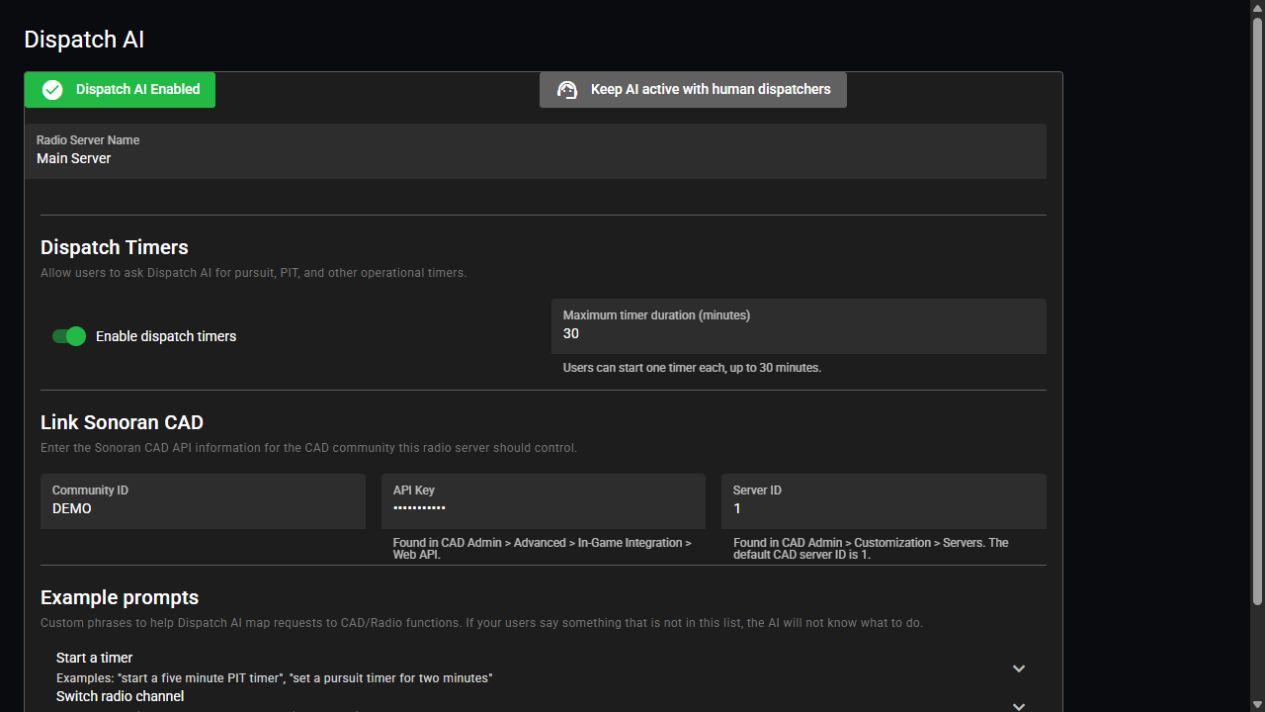Click the Example prompts heading
The image size is (1265, 712).
120,597
